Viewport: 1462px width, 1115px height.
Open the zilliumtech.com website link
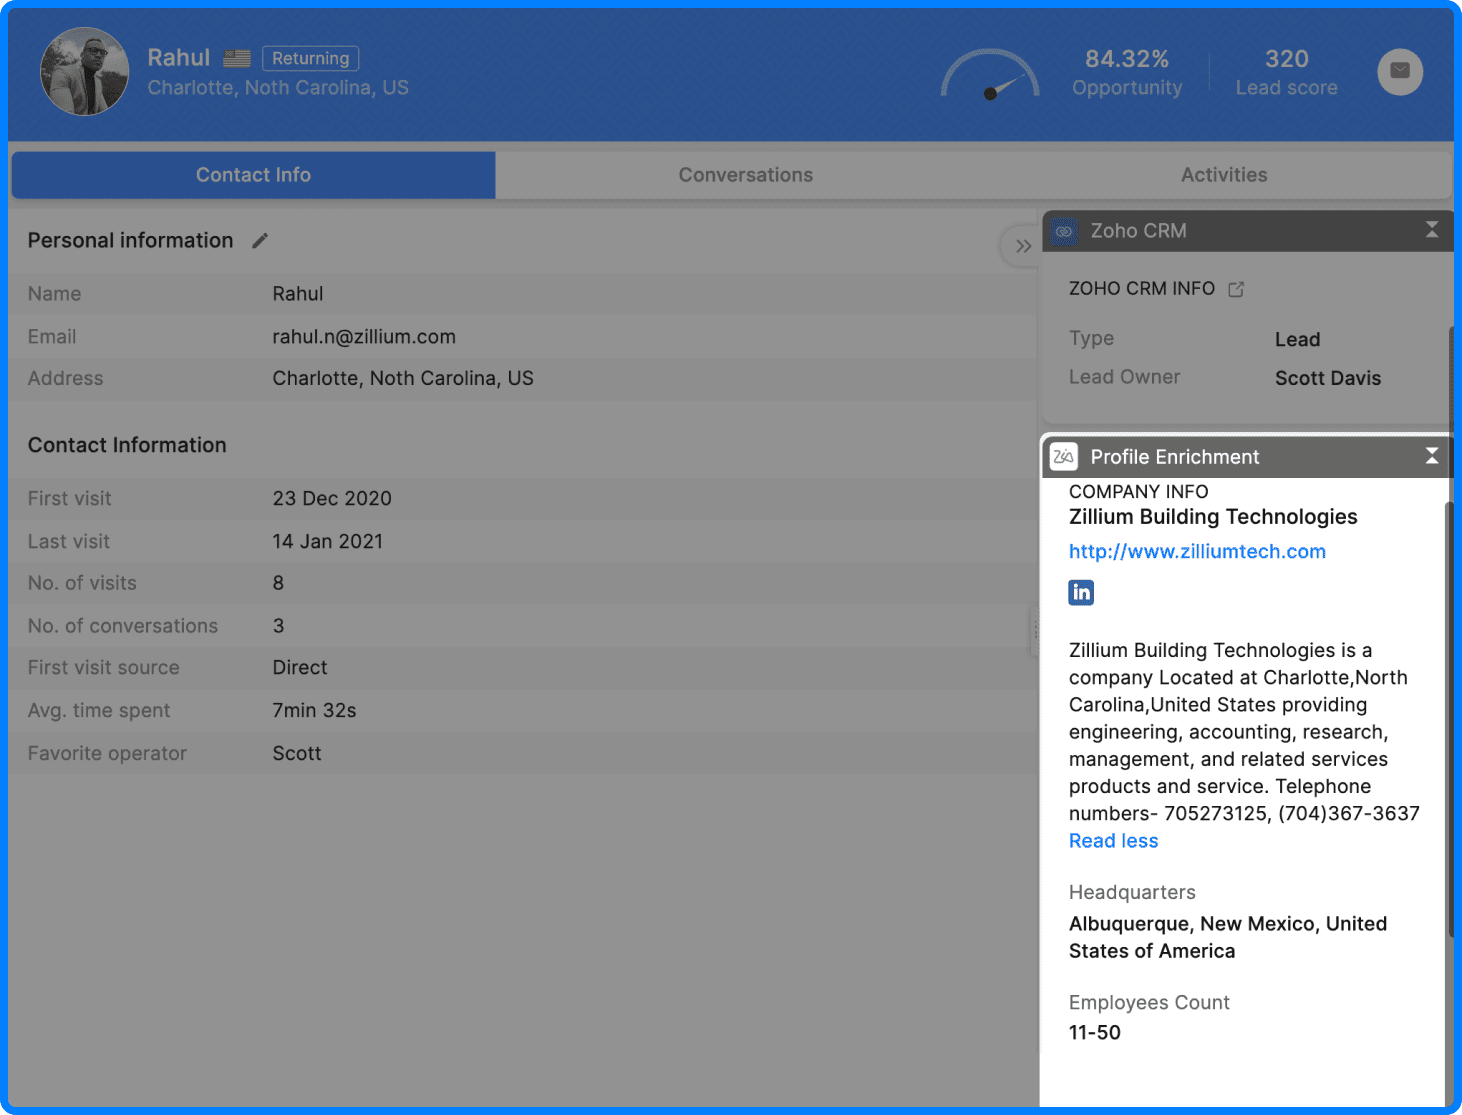[1196, 551]
